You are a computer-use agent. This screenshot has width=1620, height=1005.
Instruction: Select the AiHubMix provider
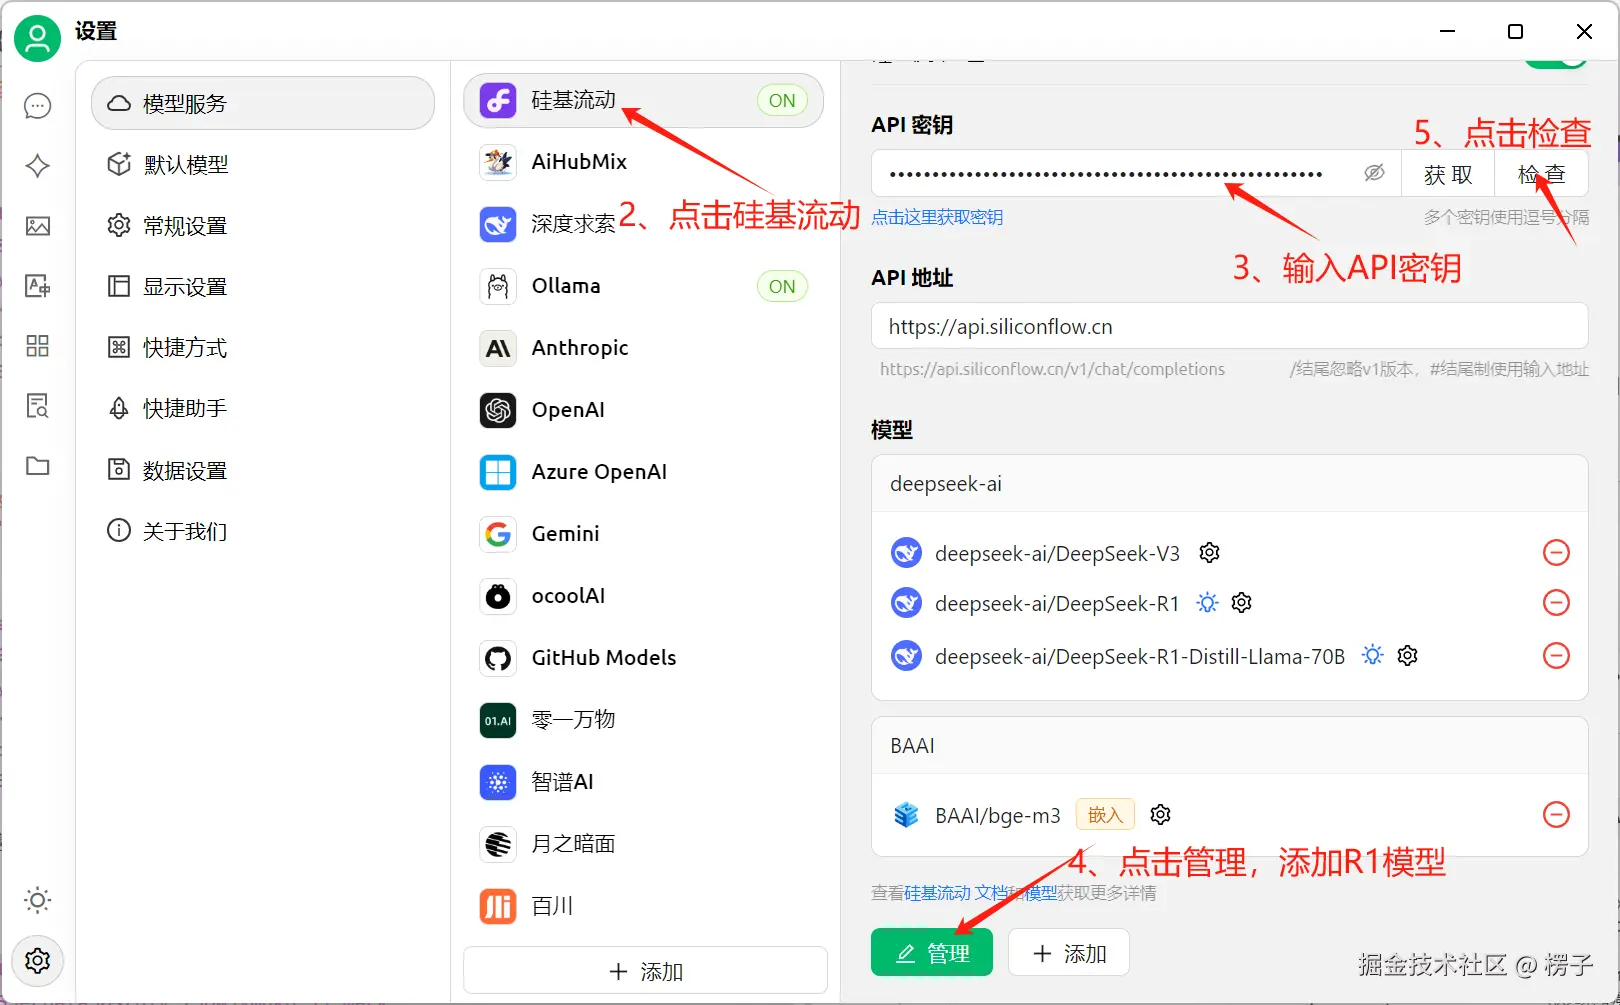644,162
